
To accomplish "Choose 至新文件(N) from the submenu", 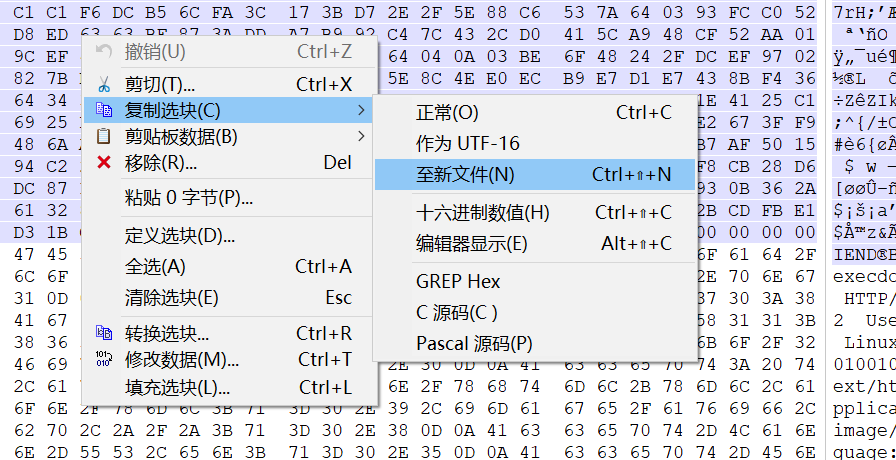I will click(x=465, y=174).
